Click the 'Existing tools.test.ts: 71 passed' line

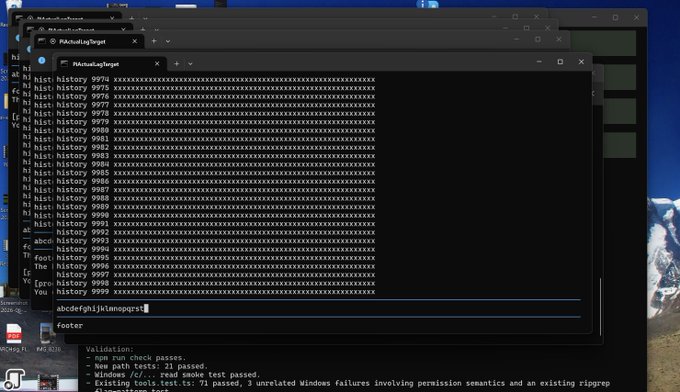[348, 383]
